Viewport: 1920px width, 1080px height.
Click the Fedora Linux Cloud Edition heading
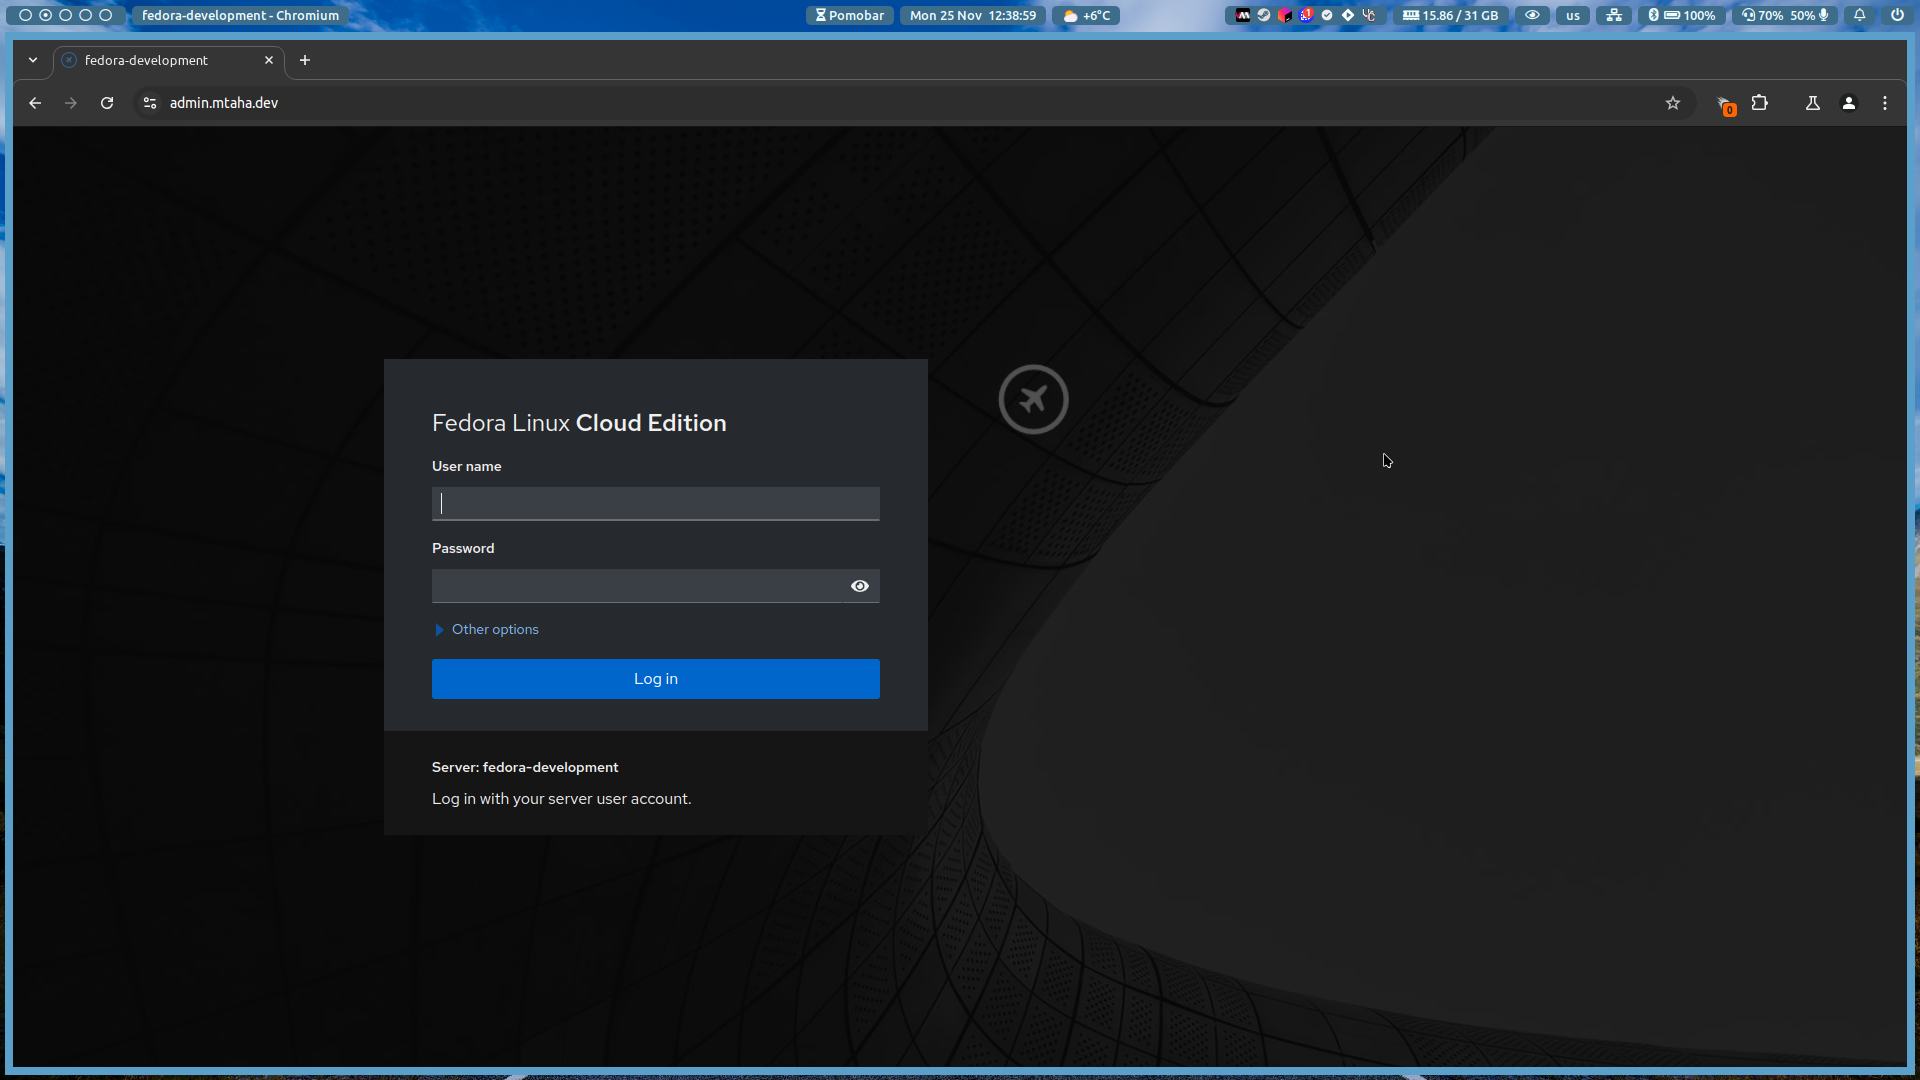click(579, 423)
